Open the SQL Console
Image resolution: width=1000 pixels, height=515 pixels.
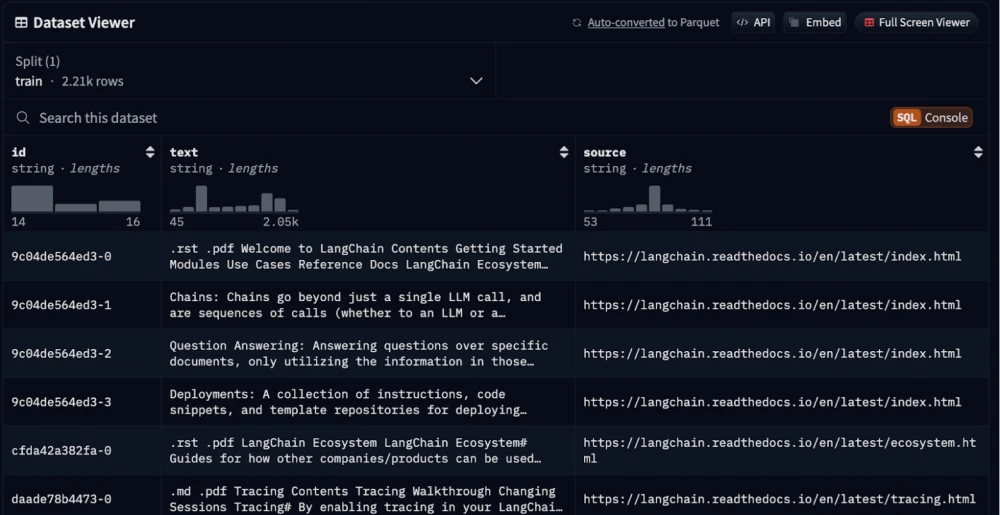[x=931, y=118]
